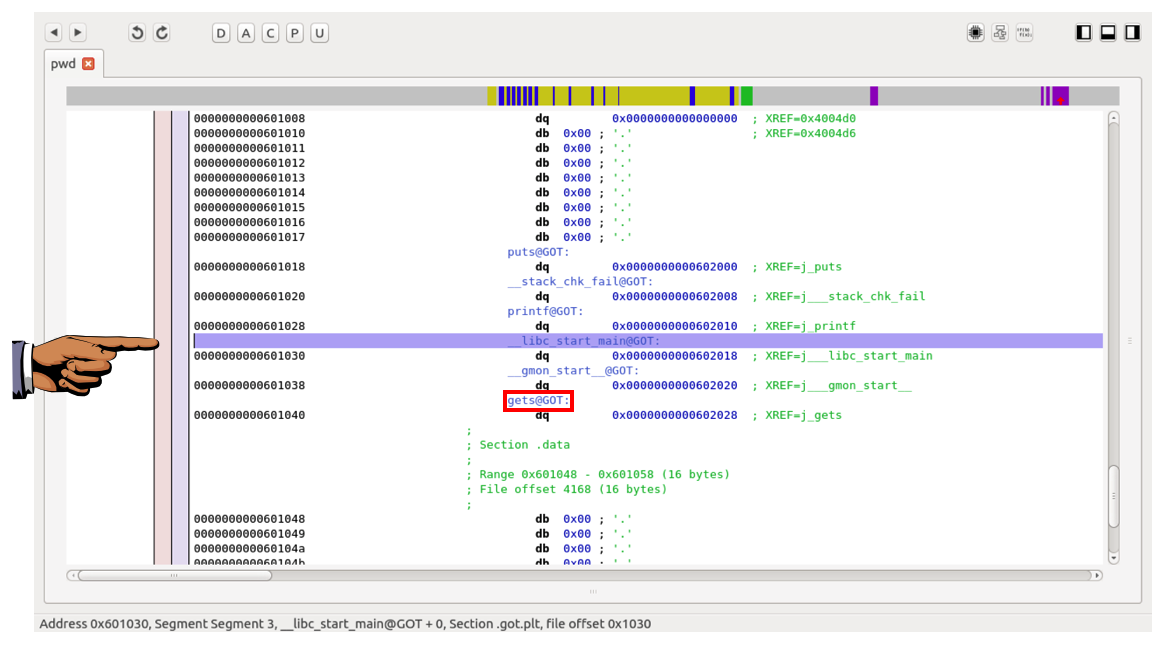Go back in navigation history

54,33
